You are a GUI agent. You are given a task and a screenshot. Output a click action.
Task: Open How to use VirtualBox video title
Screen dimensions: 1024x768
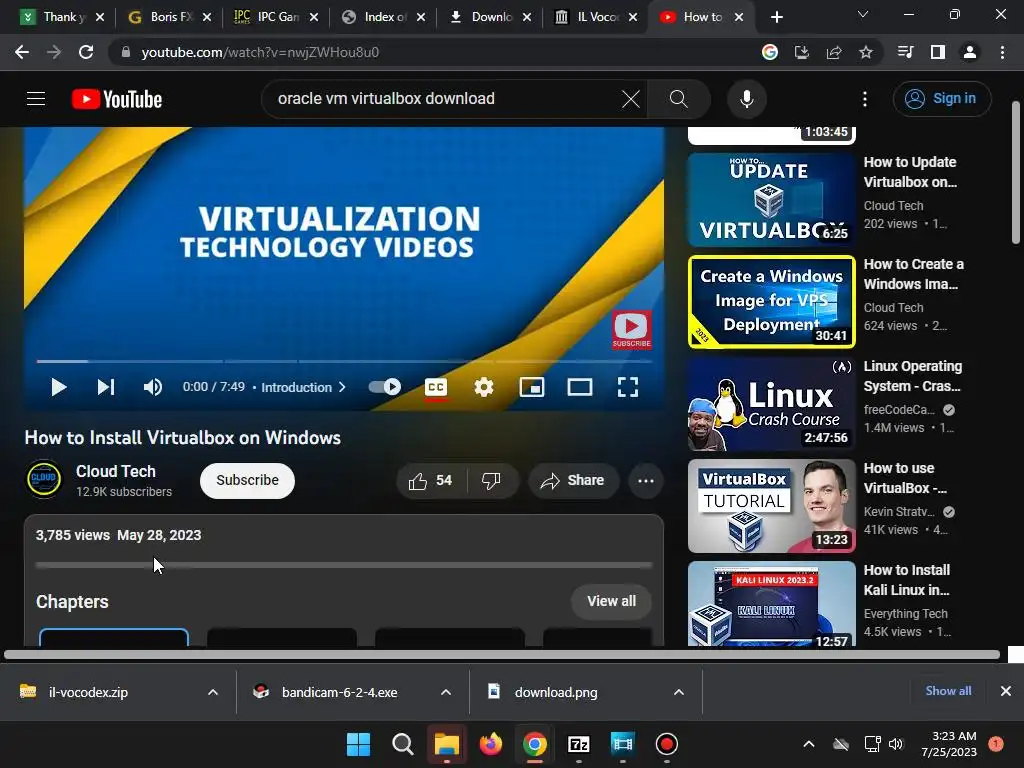[905, 478]
